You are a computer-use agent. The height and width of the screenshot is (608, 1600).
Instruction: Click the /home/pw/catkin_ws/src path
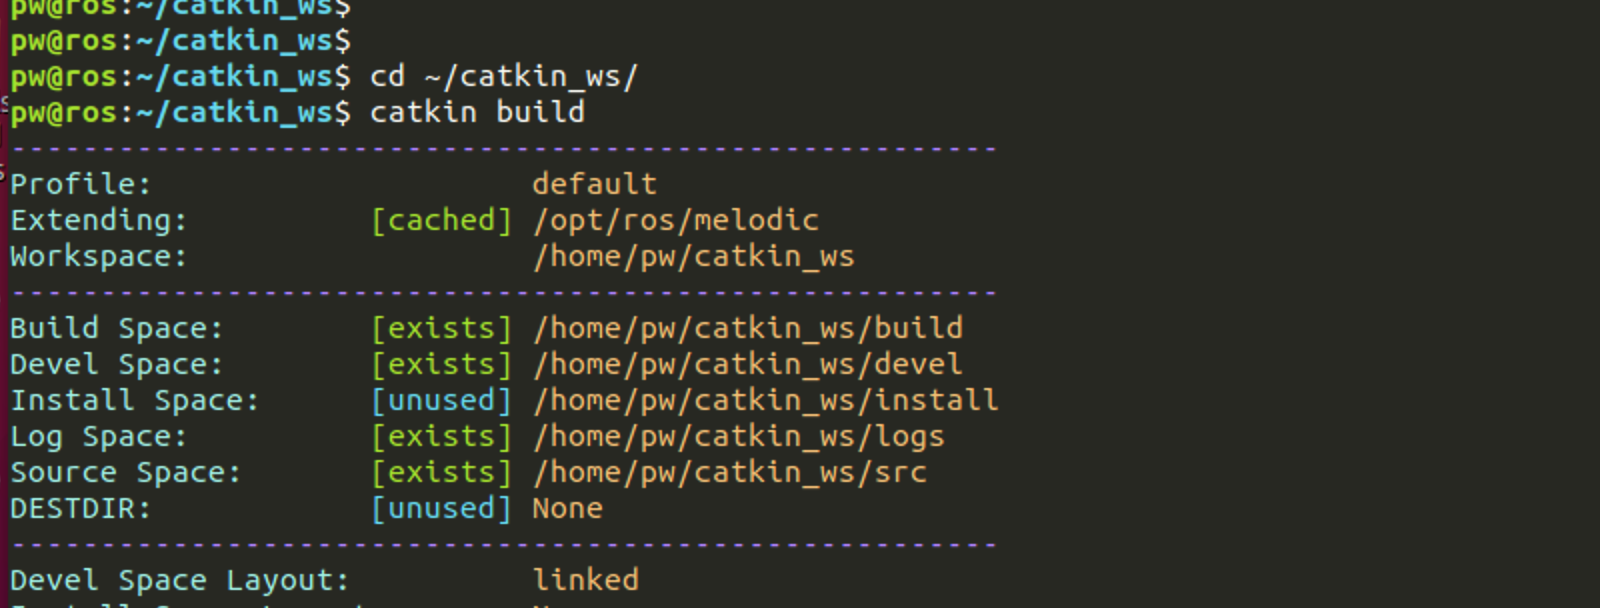pyautogui.click(x=730, y=472)
